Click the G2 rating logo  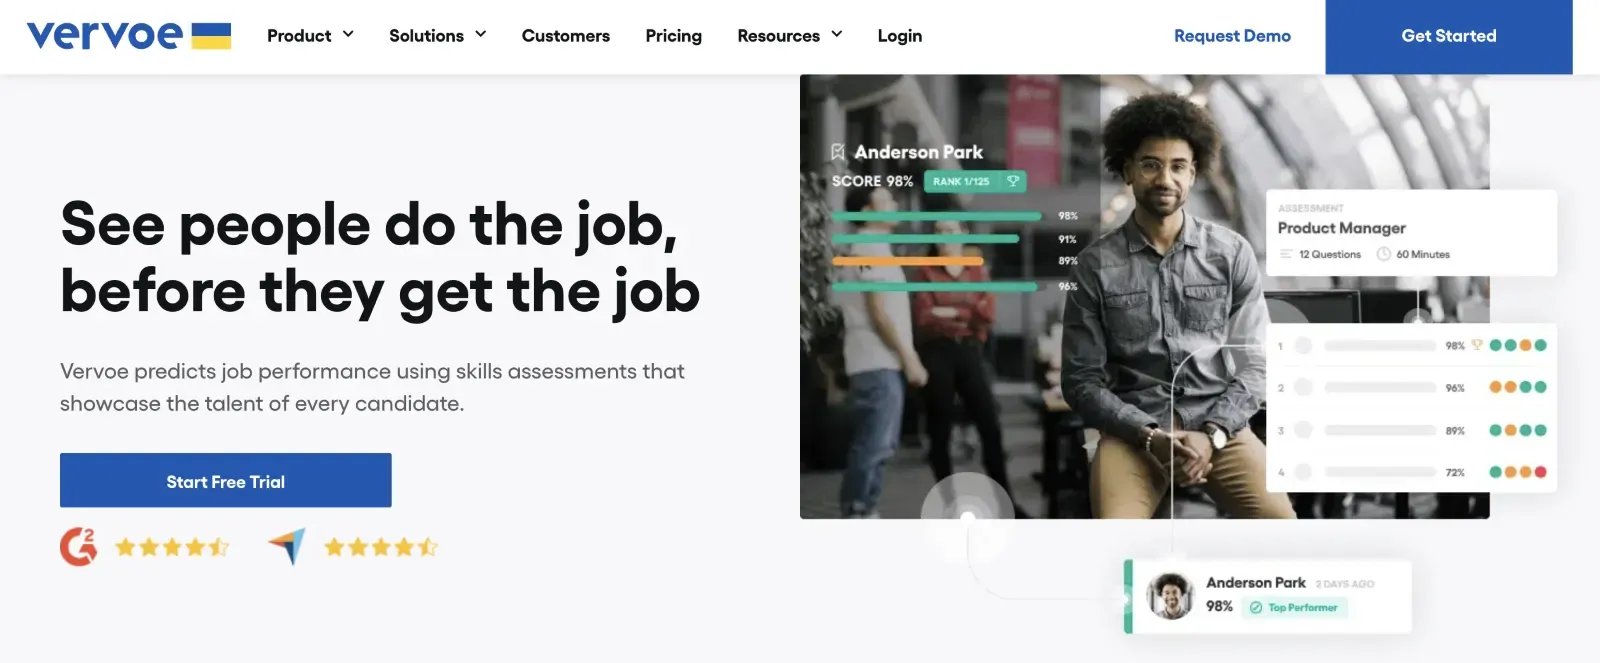78,547
